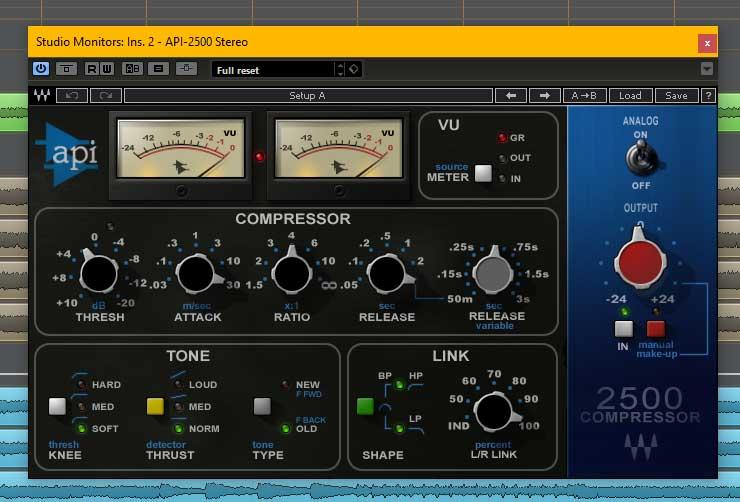740x502 pixels.
Task: Click the NEW F FWD type LED
Action: click(x=286, y=385)
